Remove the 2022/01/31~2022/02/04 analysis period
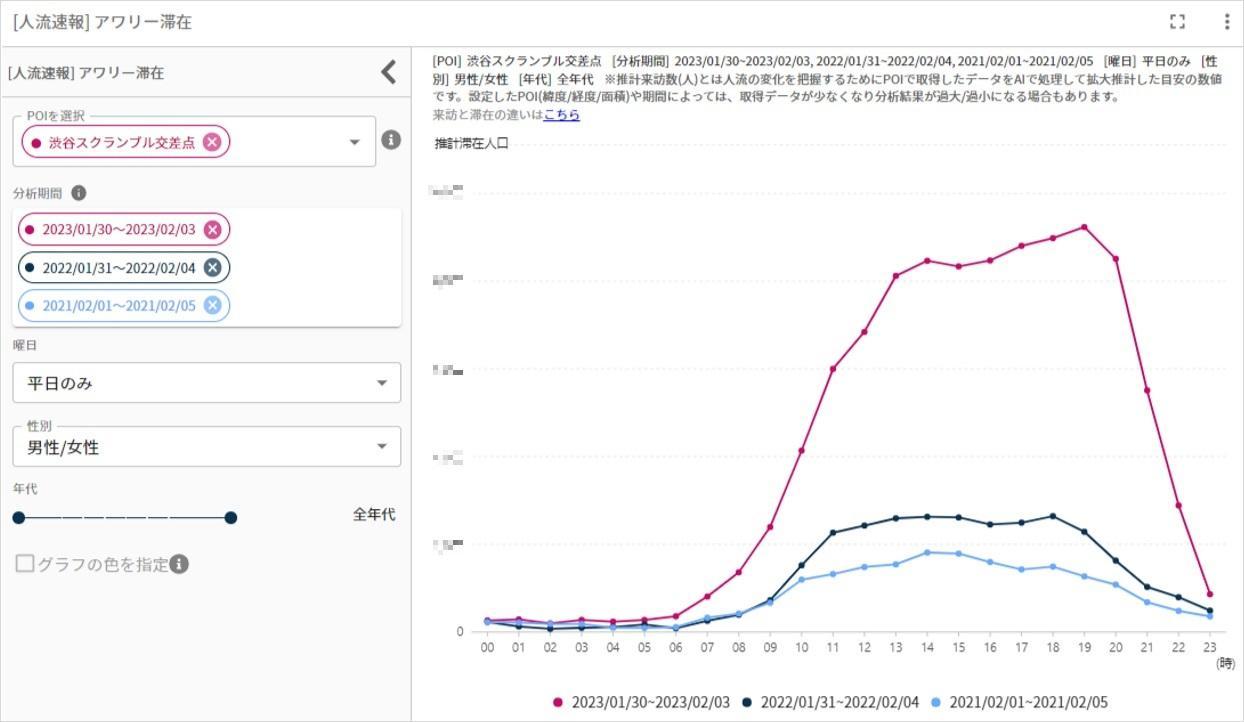 tap(213, 267)
